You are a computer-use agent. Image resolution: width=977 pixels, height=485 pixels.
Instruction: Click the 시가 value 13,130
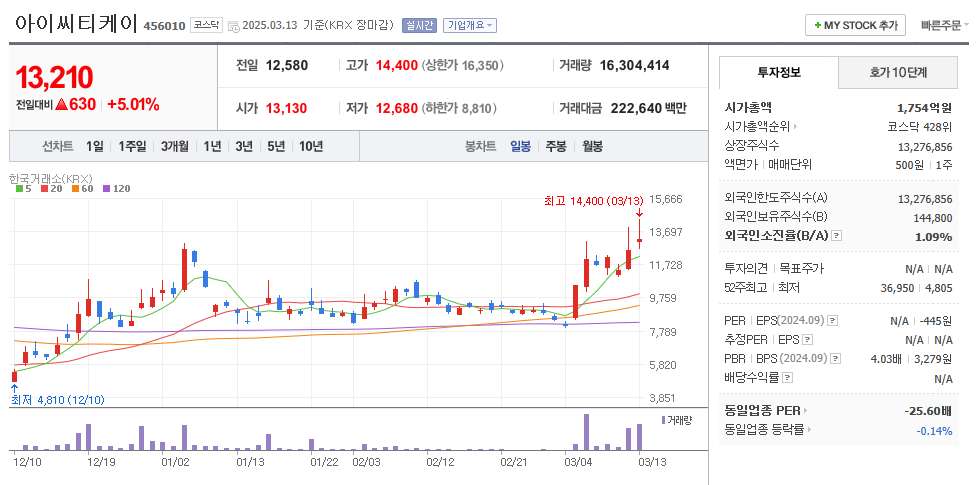coord(287,108)
